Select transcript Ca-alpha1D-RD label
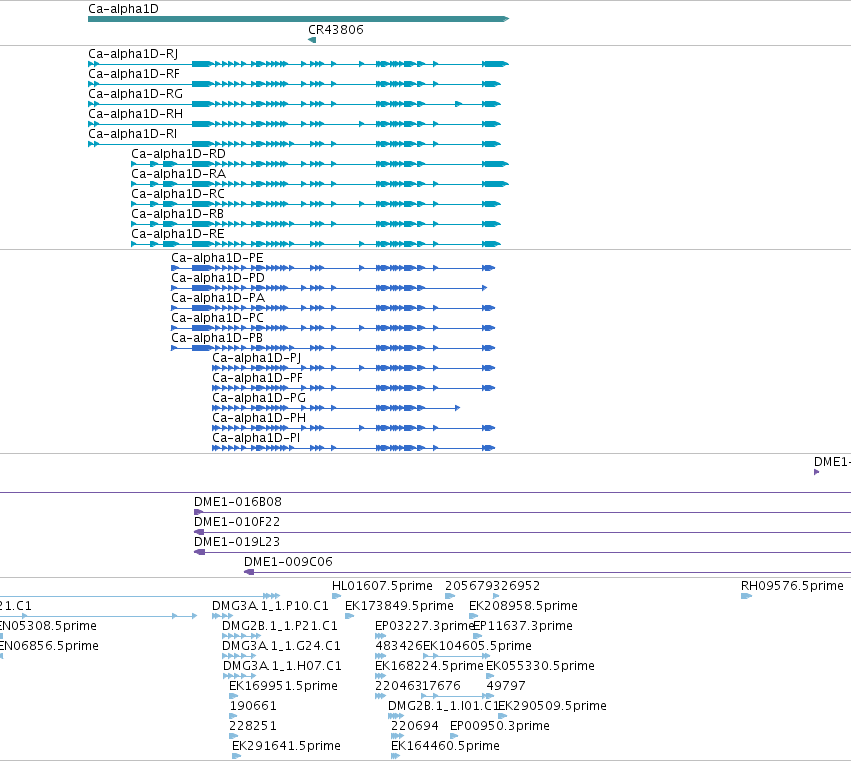This screenshot has width=851, height=761. [179, 154]
